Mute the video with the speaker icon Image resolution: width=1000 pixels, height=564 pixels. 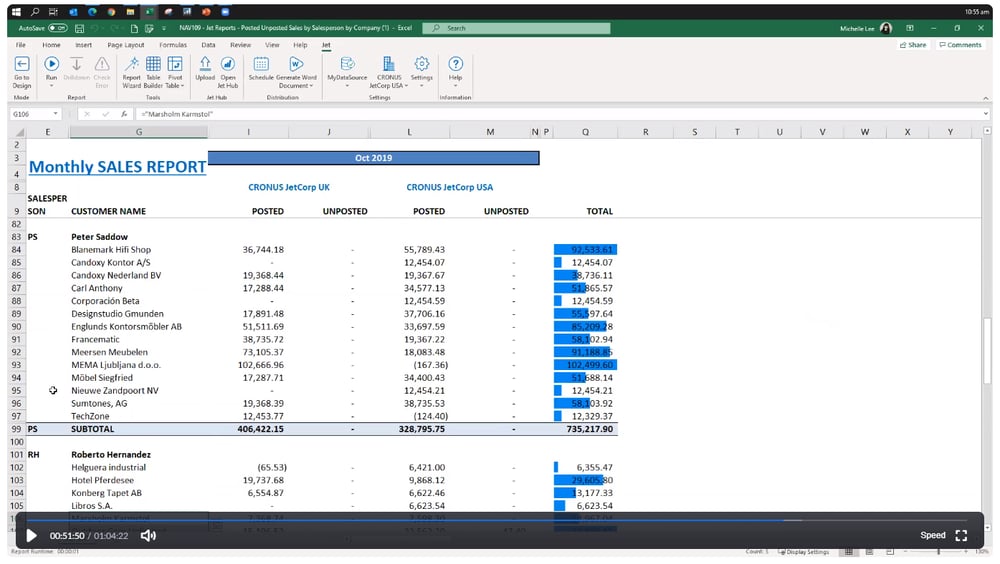[148, 535]
